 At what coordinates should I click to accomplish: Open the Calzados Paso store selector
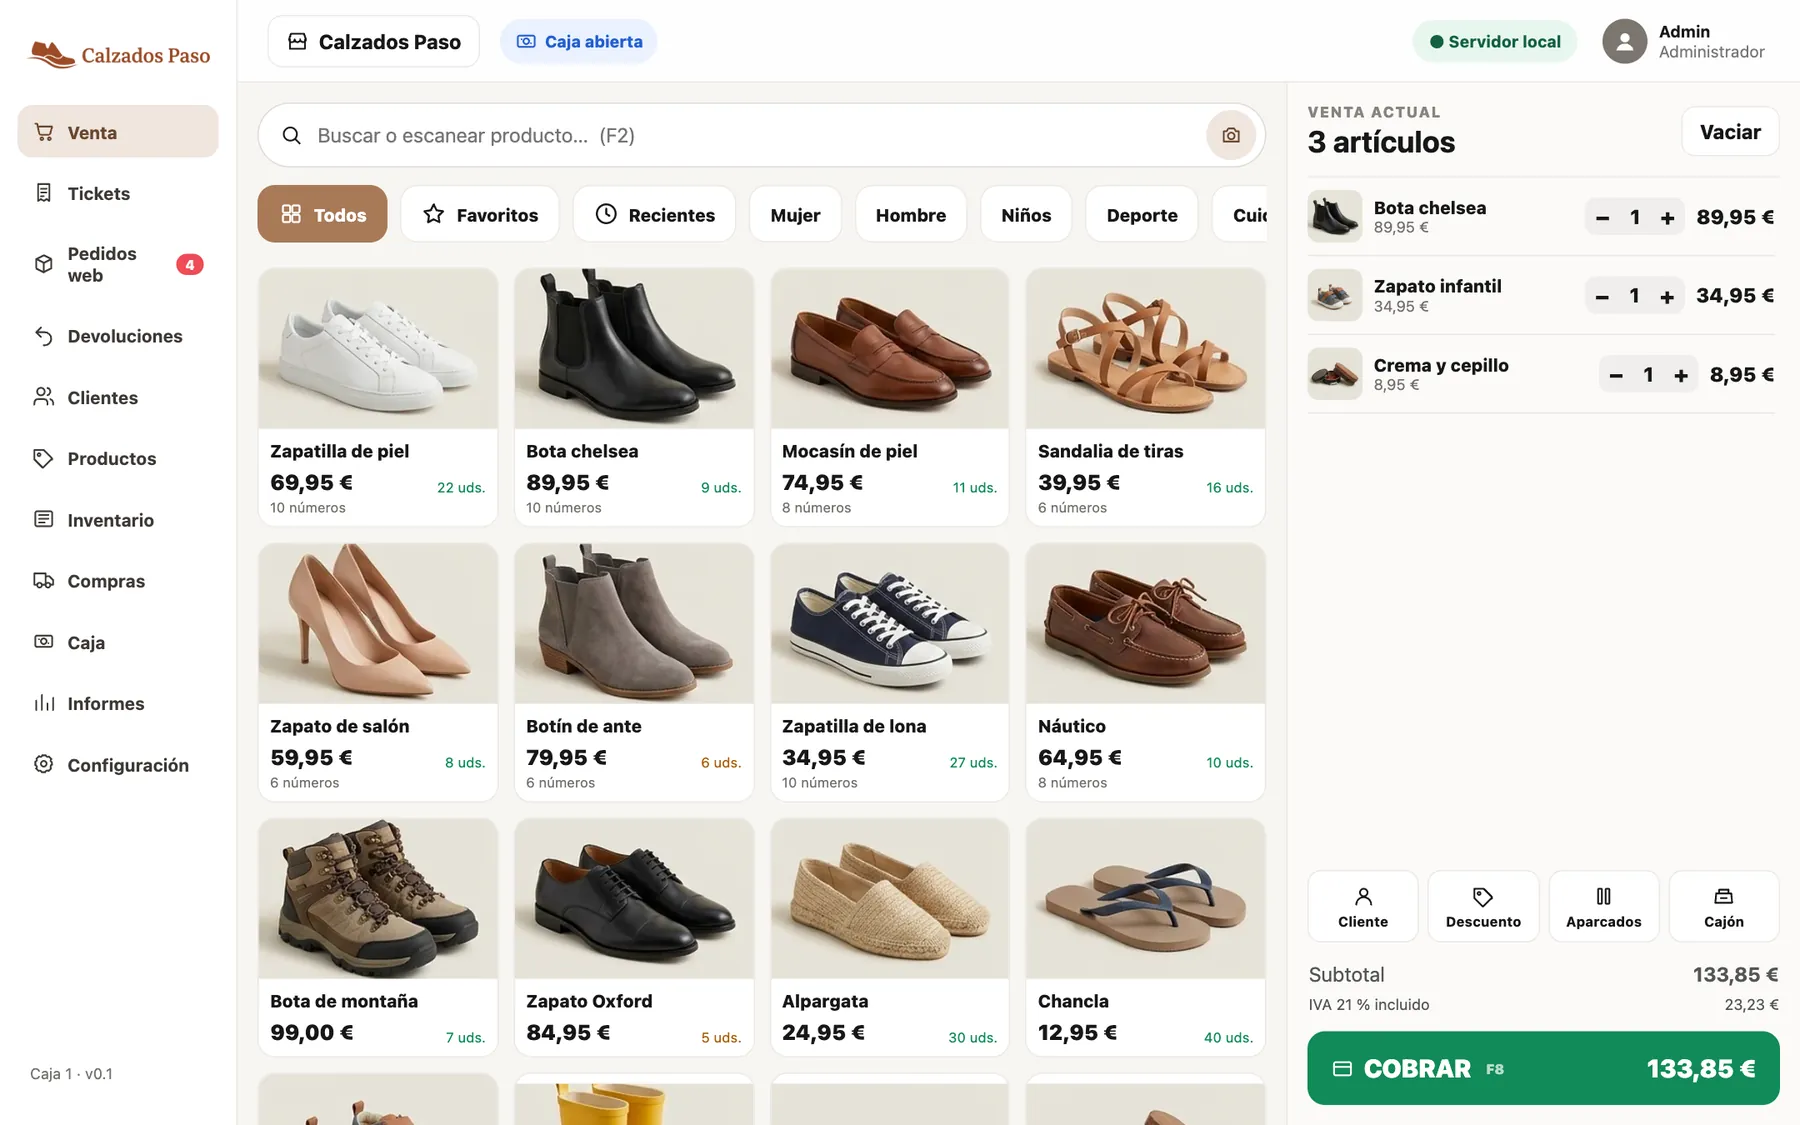pos(374,41)
